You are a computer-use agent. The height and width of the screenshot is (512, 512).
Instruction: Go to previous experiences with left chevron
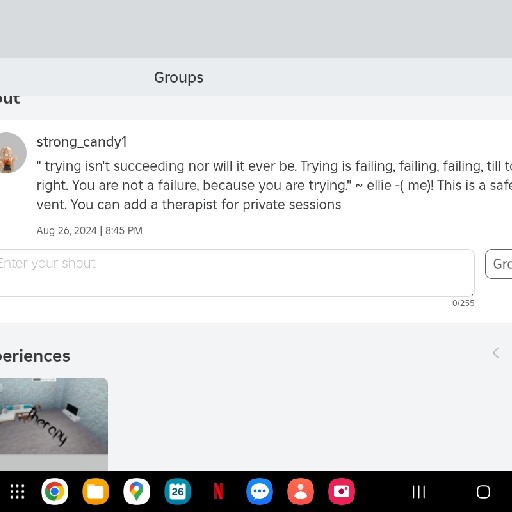(x=496, y=353)
